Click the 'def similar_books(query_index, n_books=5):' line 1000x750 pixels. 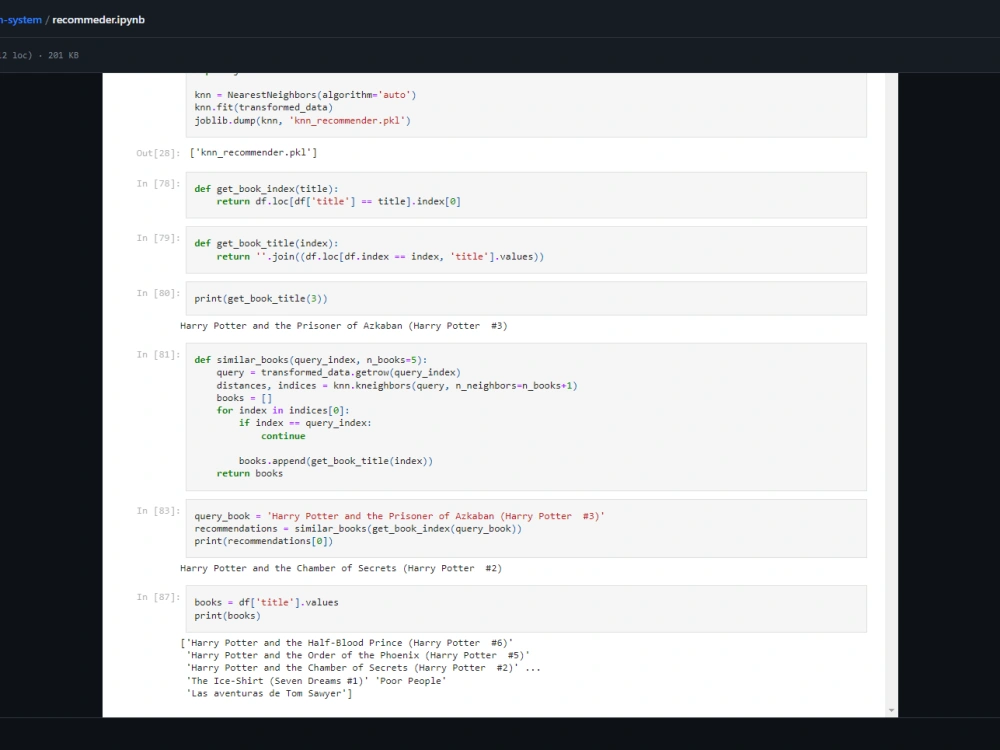(311, 360)
